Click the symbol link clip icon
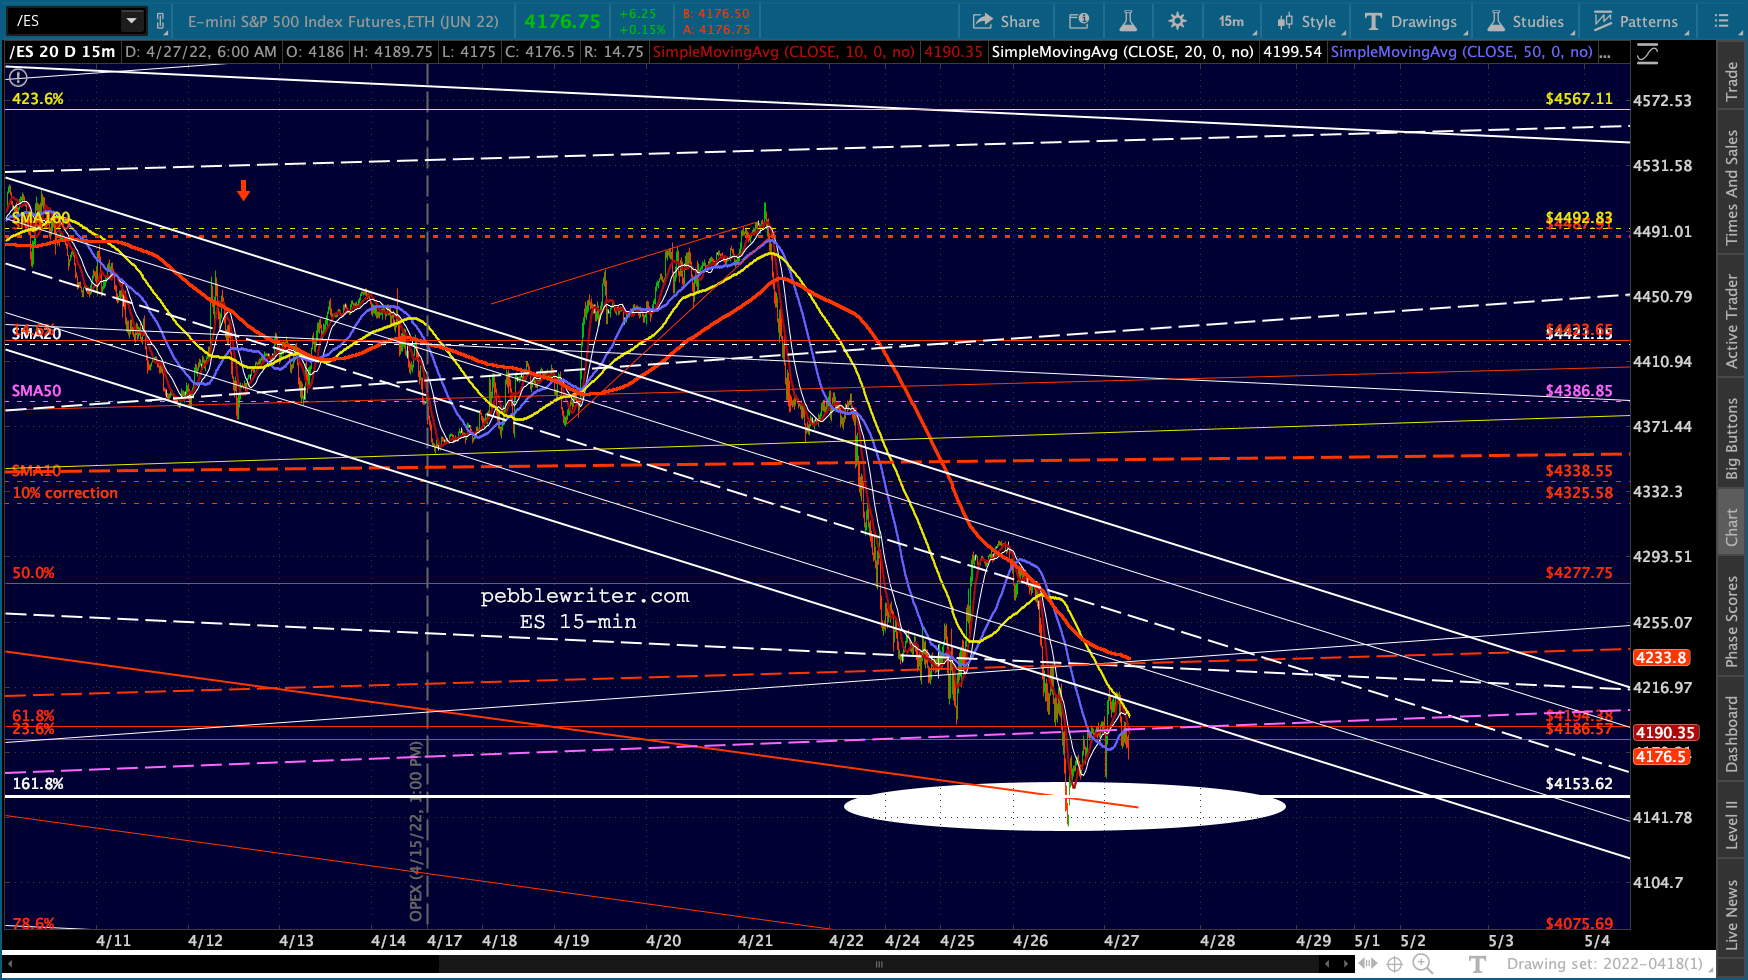Image resolution: width=1748 pixels, height=980 pixels. tap(160, 21)
